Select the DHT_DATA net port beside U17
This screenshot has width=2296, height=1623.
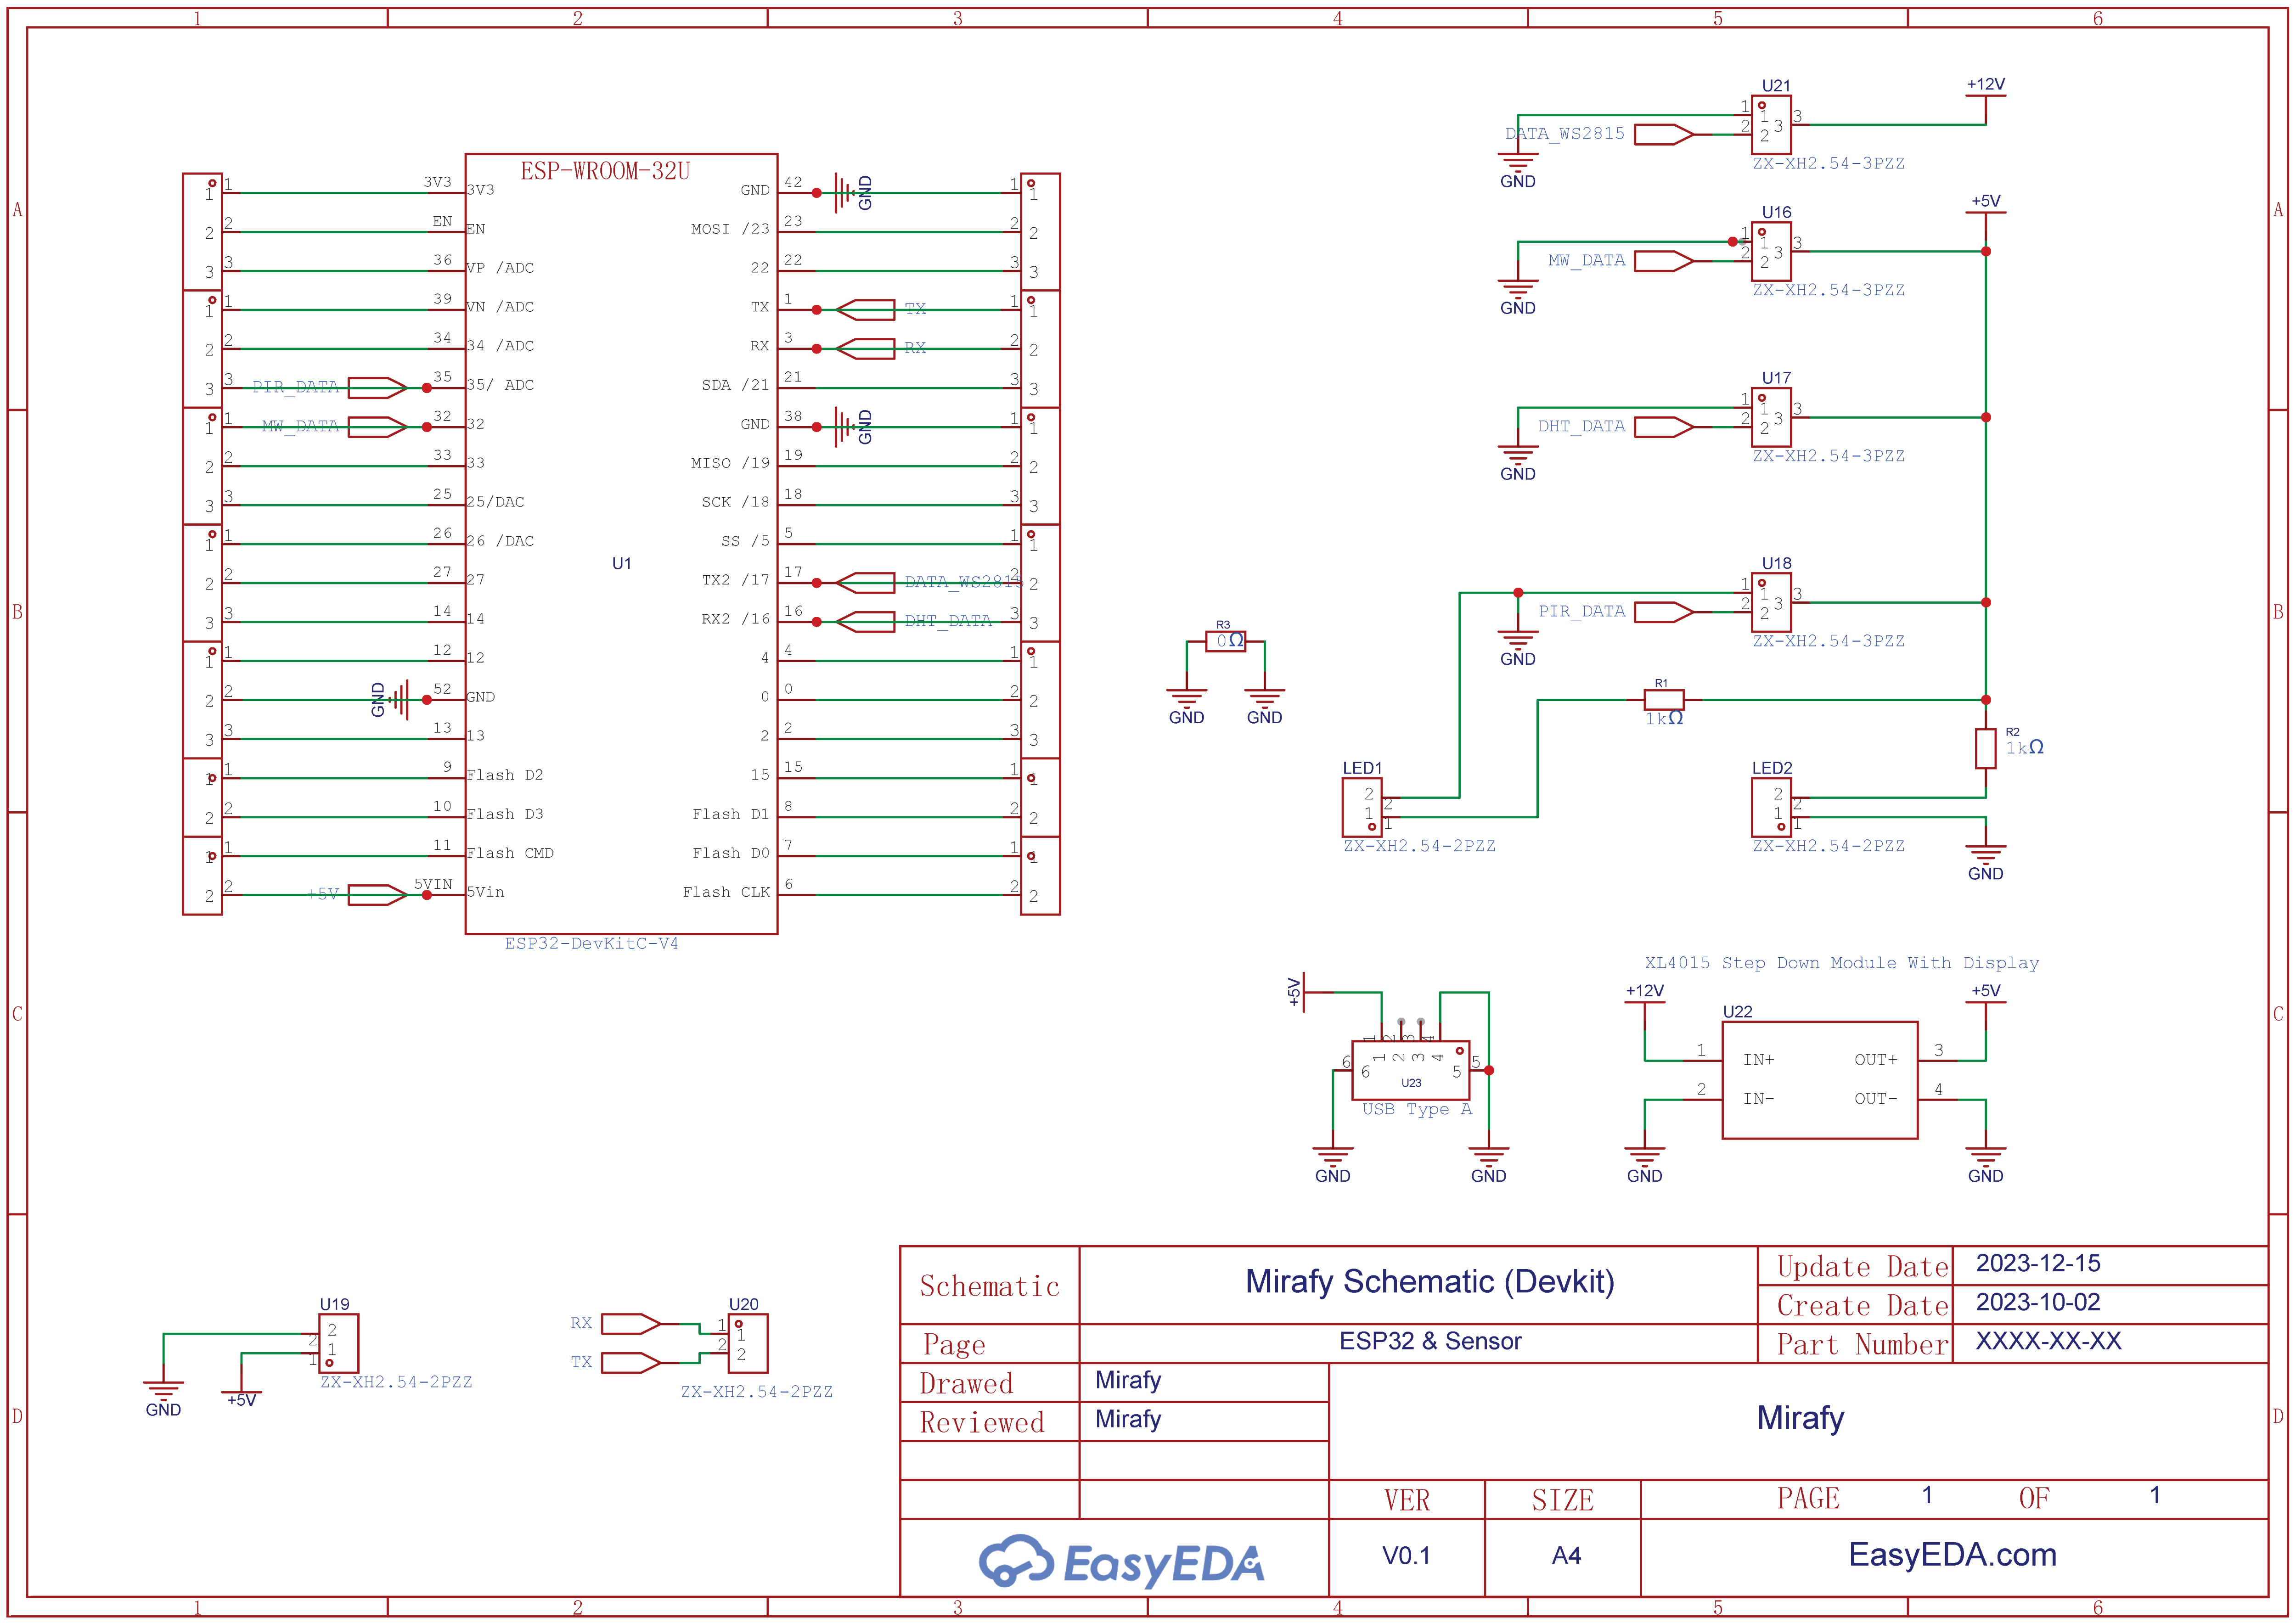click(x=1664, y=427)
